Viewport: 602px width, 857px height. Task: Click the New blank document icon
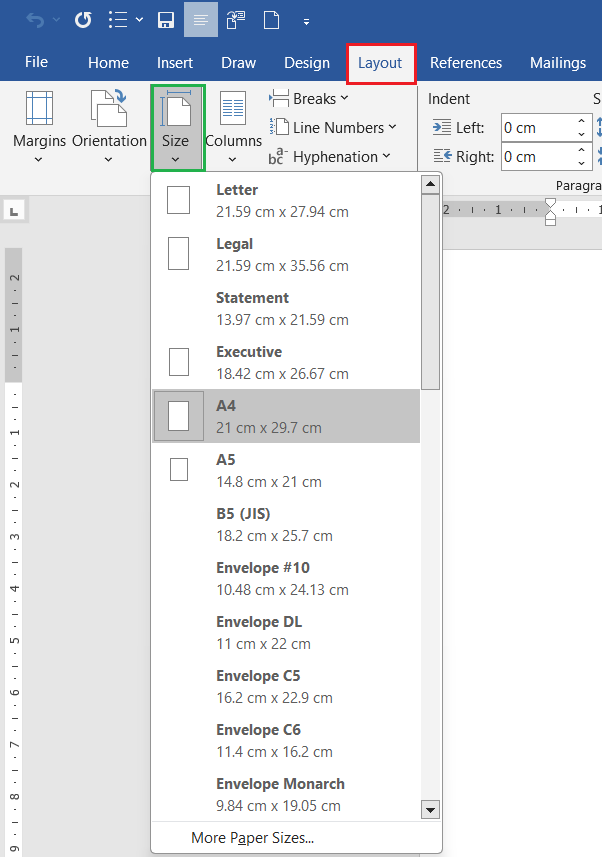[x=271, y=21]
